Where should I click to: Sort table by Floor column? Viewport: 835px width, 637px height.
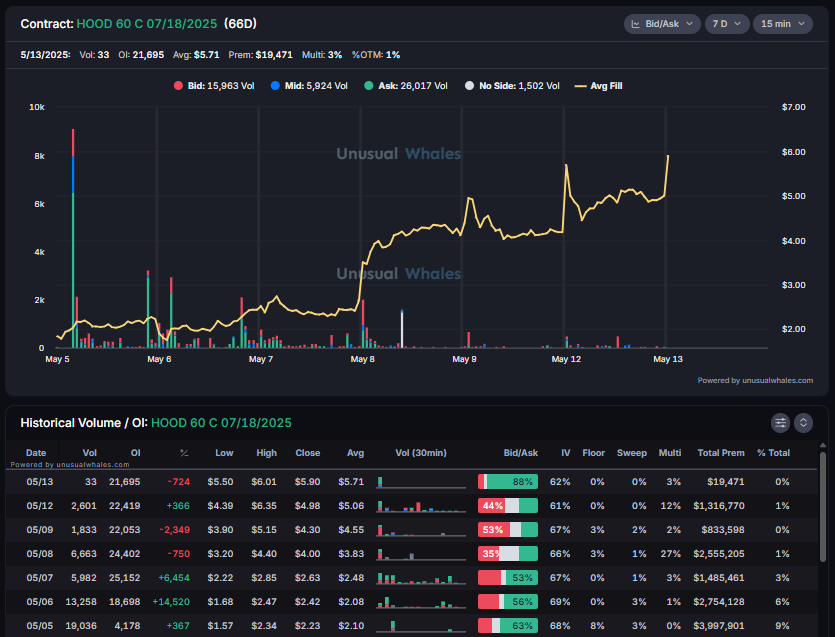pyautogui.click(x=593, y=453)
